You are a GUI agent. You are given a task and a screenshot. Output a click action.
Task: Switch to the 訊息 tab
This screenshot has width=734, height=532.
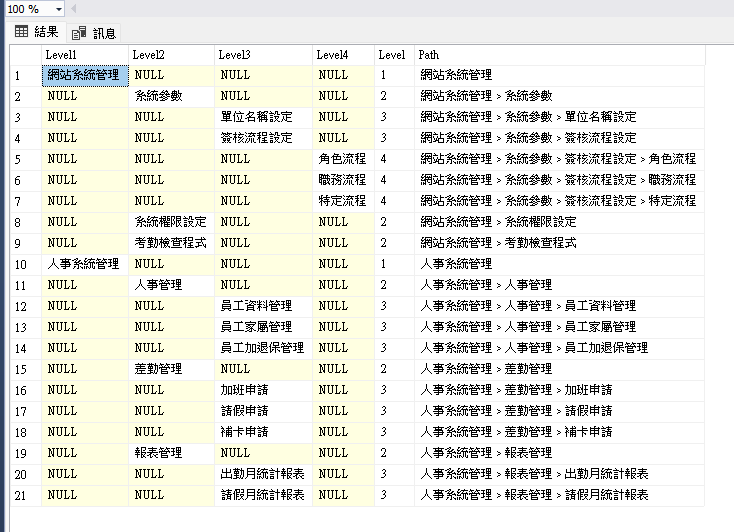(94, 33)
